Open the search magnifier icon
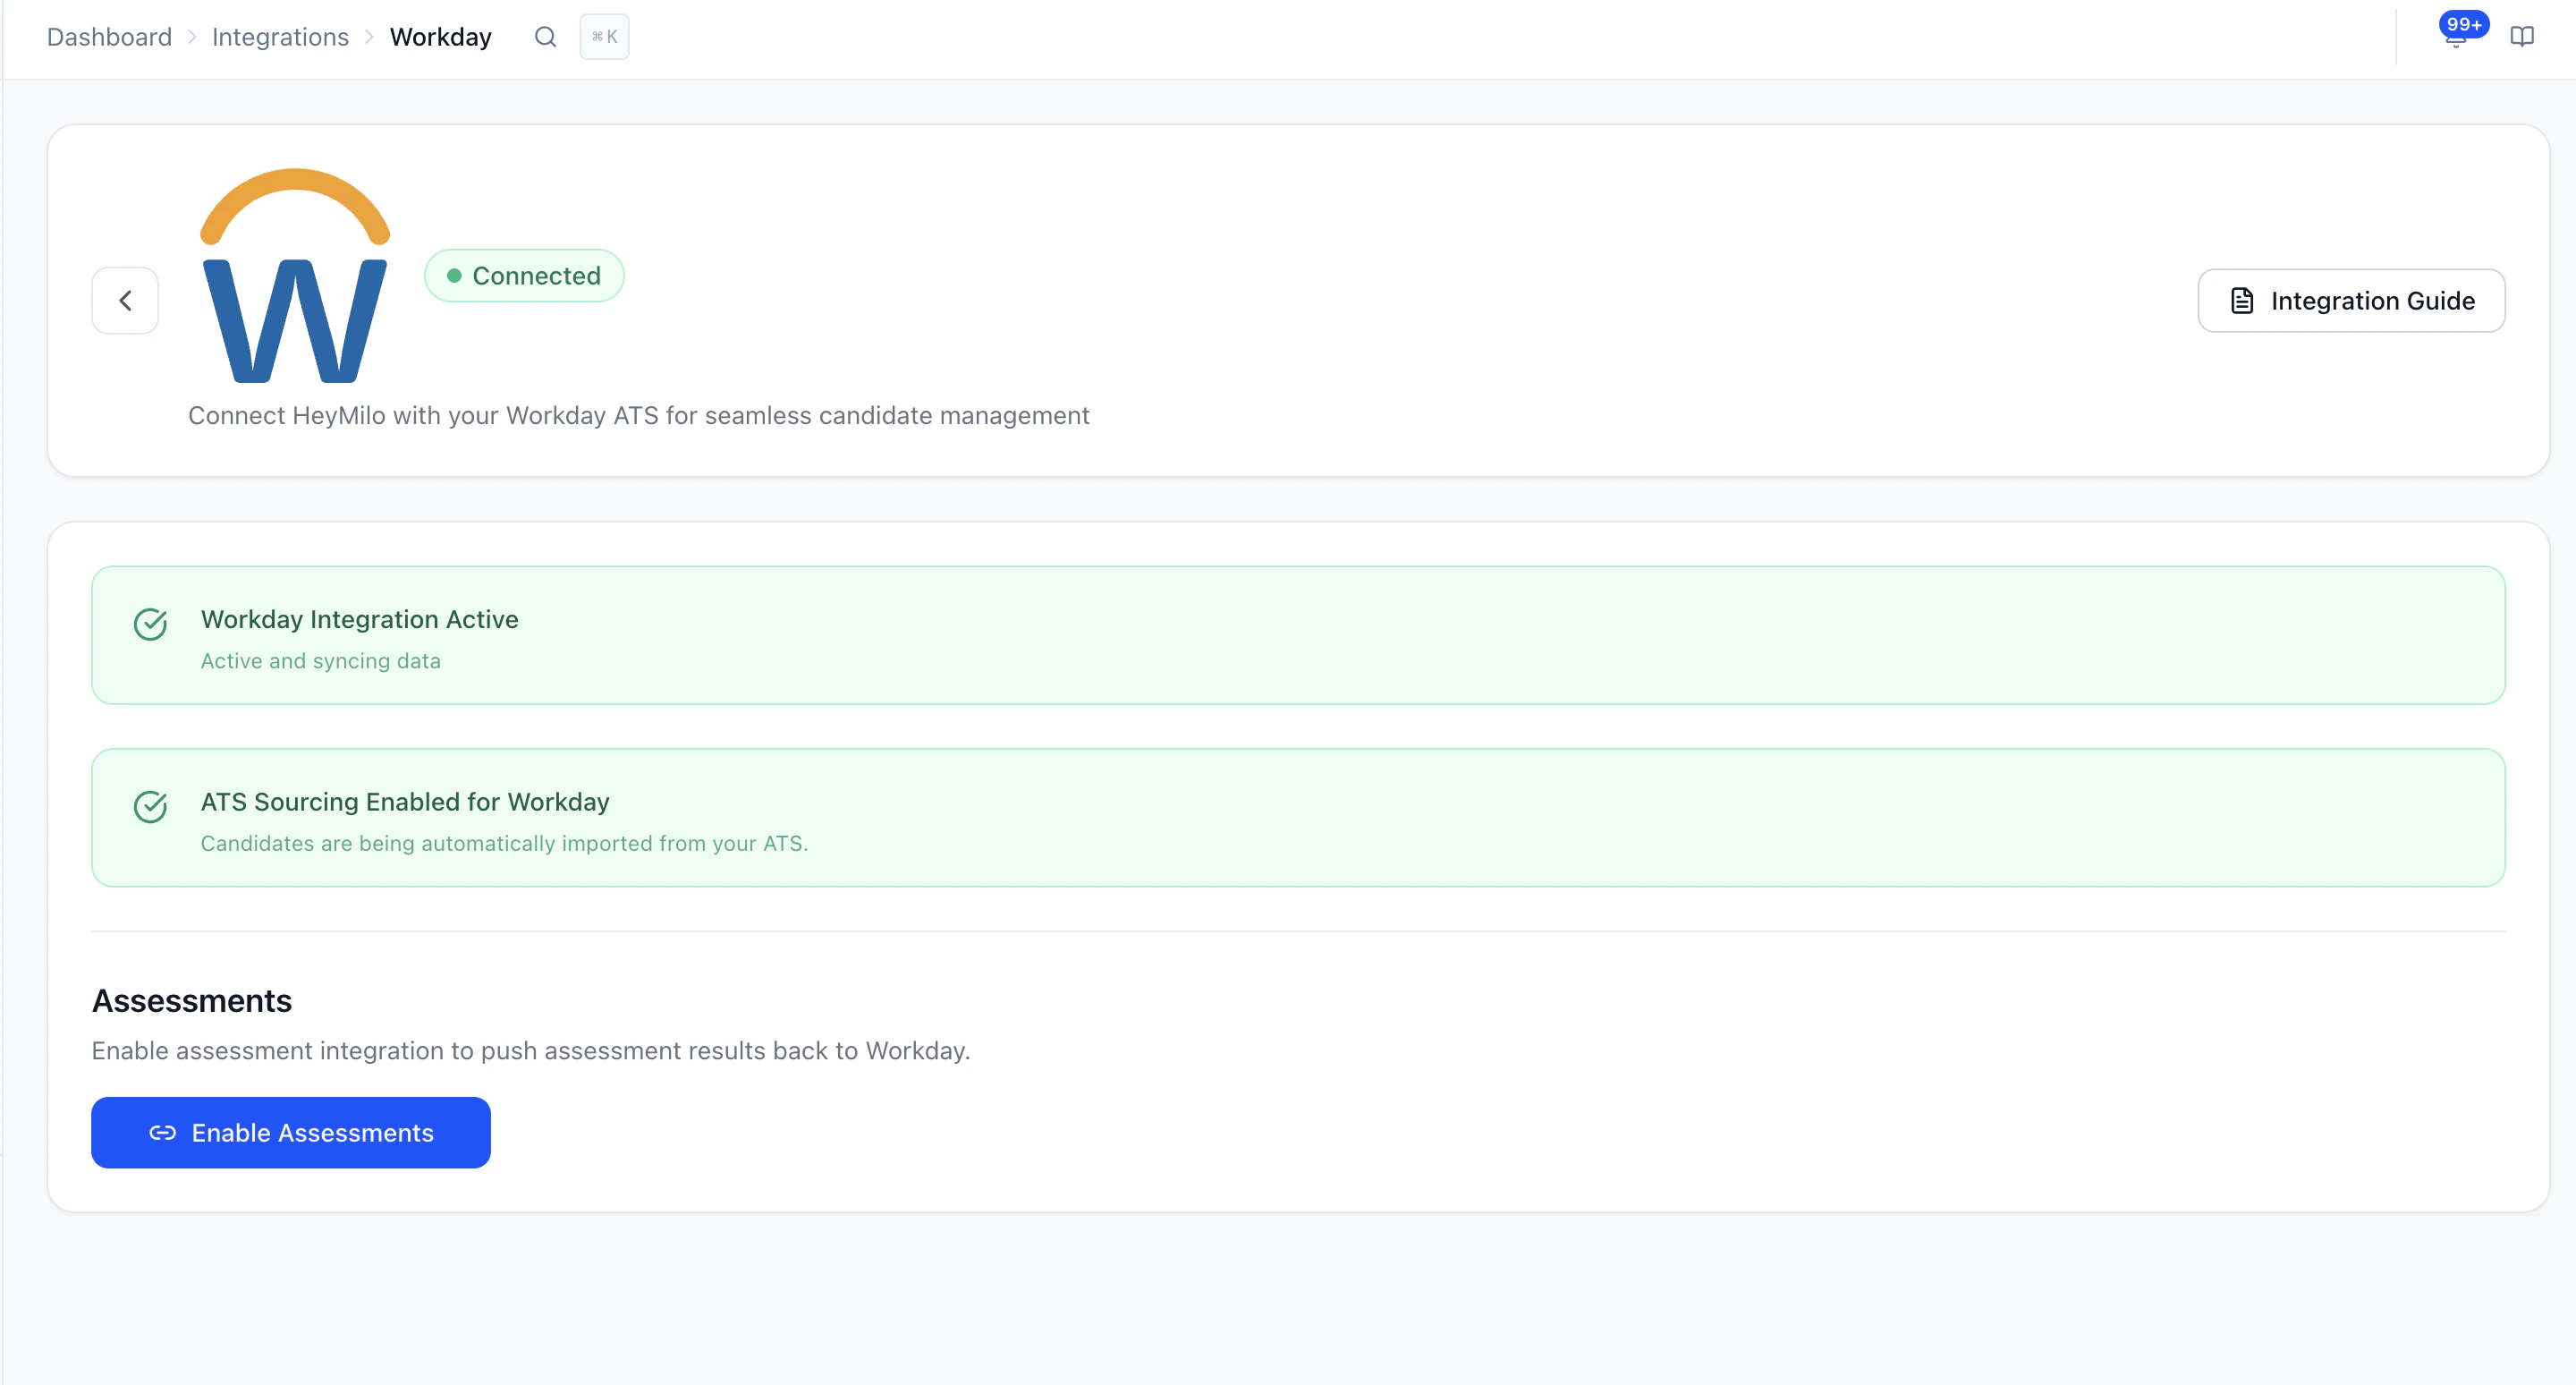This screenshot has height=1385, width=2576. [x=545, y=37]
